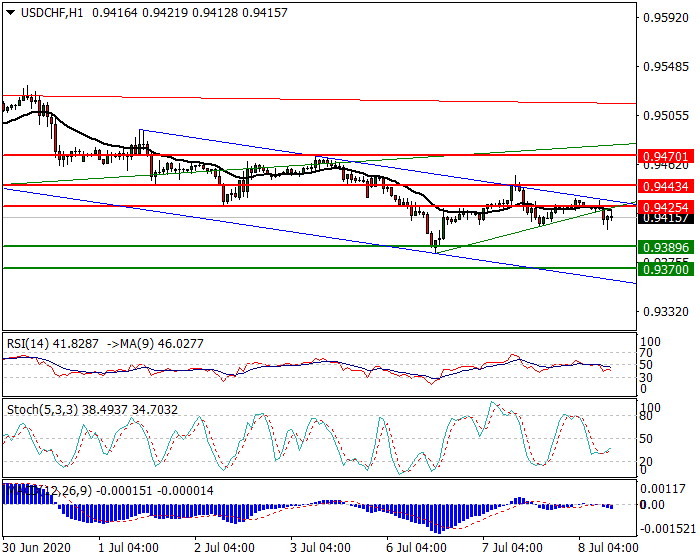Select the 2 Jul 04:00 time label
The image size is (700, 560).
click(x=224, y=547)
